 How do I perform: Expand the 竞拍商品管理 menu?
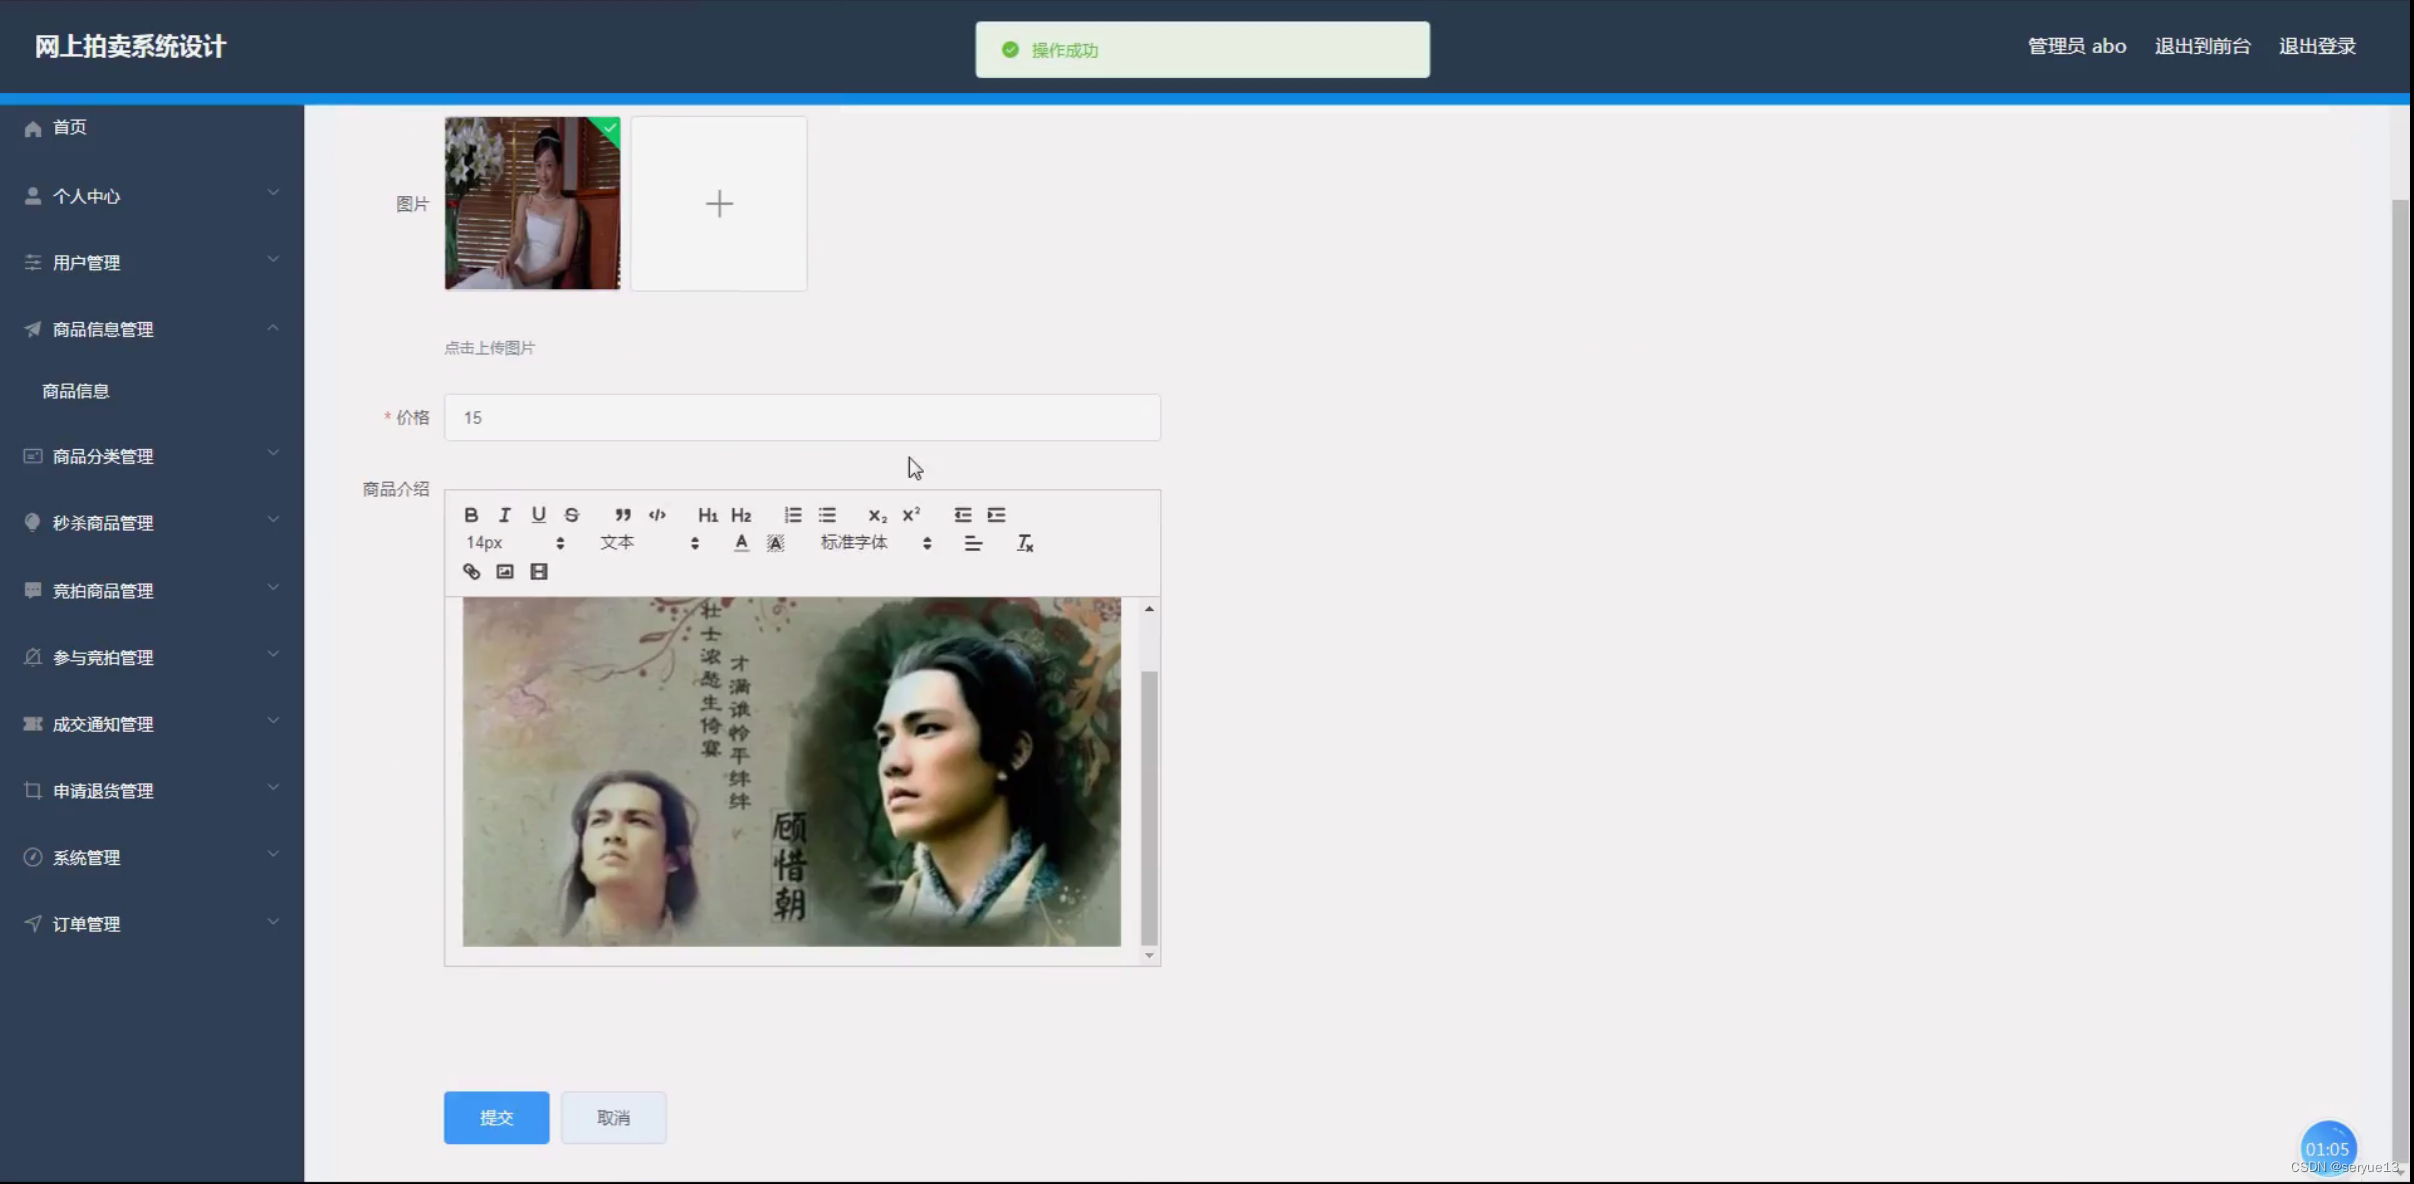point(152,591)
